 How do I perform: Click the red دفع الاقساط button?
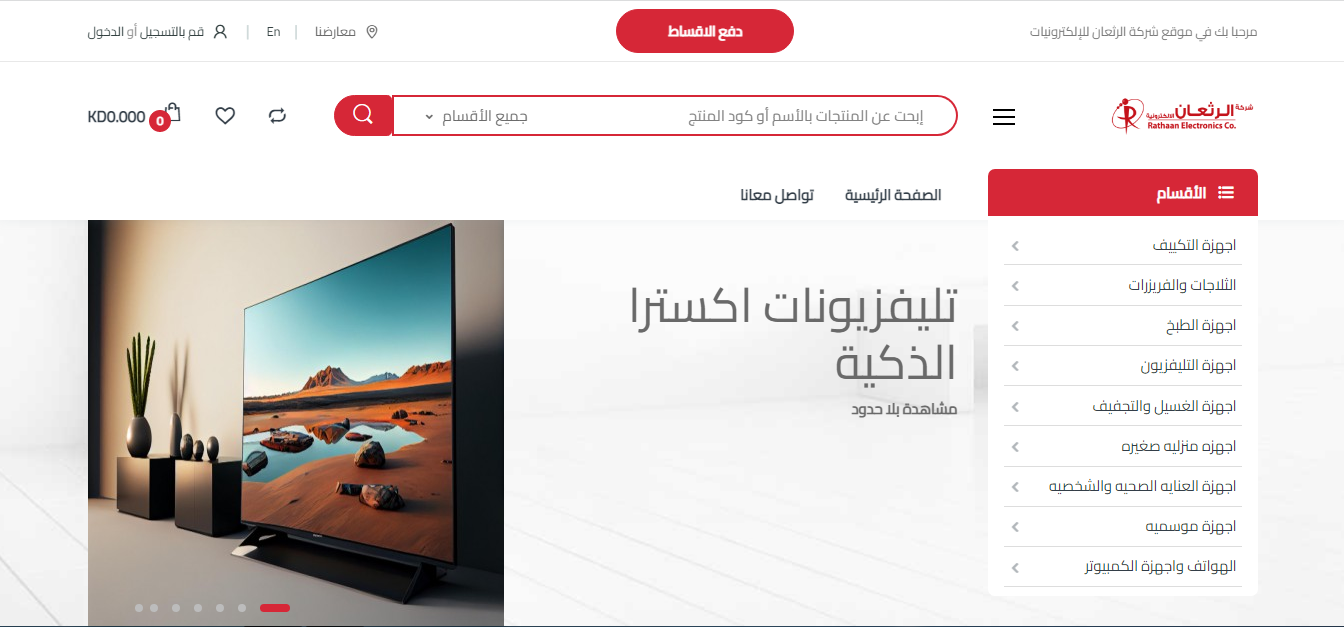click(705, 31)
